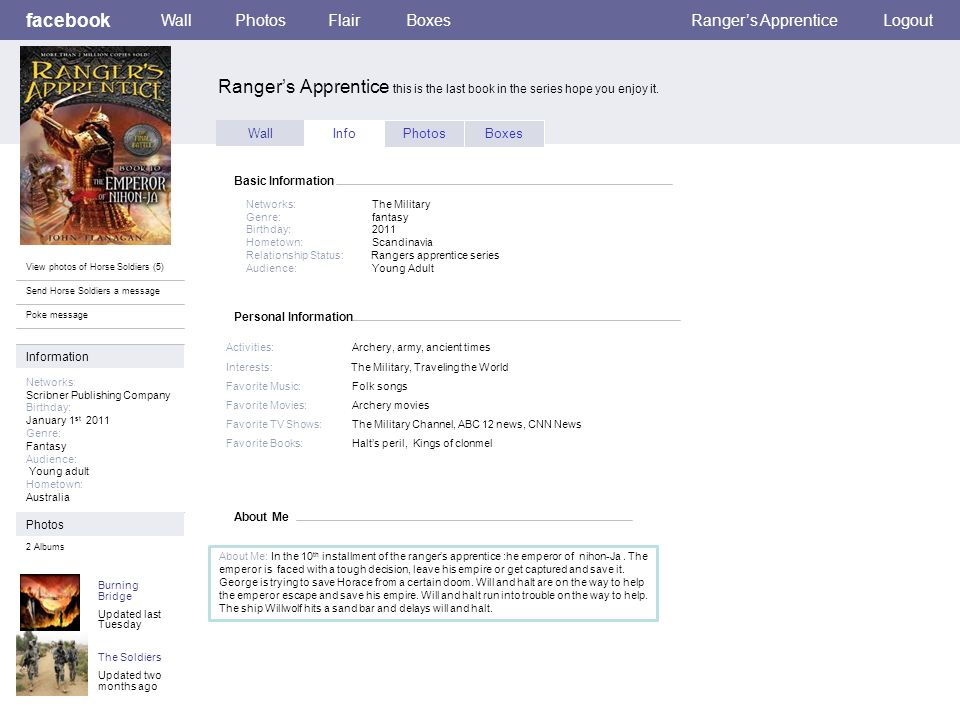Click the favorite TV shows value with CNN News
The height and width of the screenshot is (720, 960).
pos(467,424)
